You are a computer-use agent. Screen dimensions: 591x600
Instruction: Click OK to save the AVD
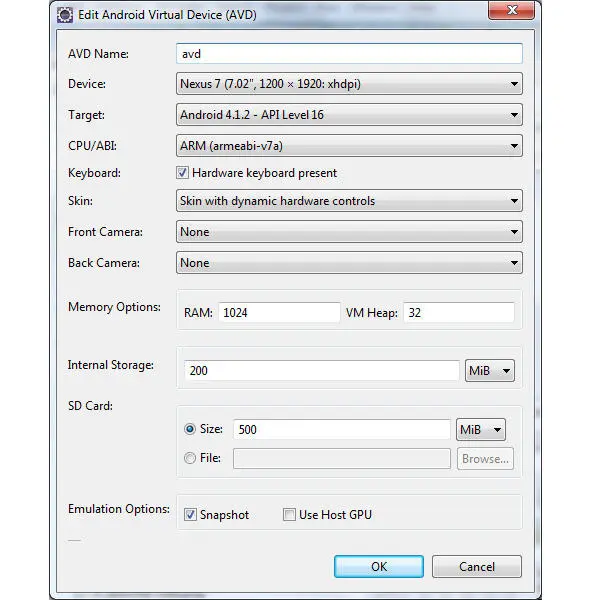[379, 566]
